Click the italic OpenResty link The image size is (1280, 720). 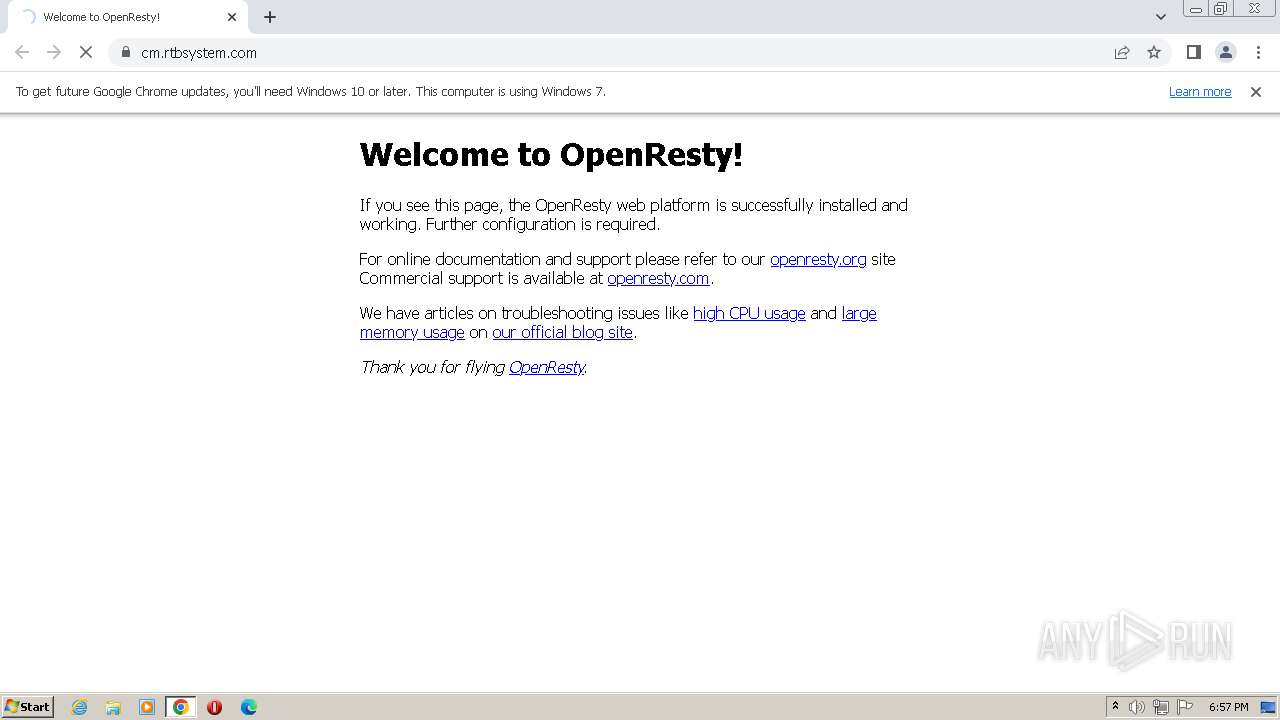click(x=547, y=367)
